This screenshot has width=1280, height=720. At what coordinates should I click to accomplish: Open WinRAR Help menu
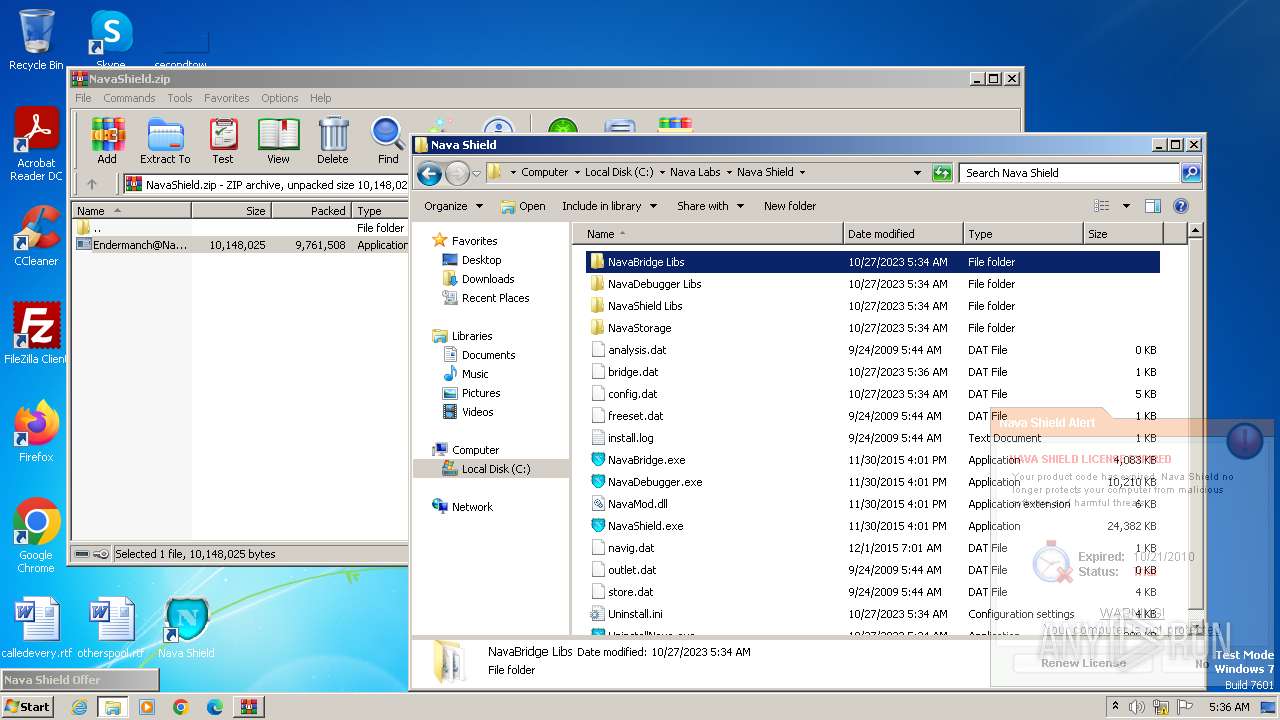coord(320,98)
